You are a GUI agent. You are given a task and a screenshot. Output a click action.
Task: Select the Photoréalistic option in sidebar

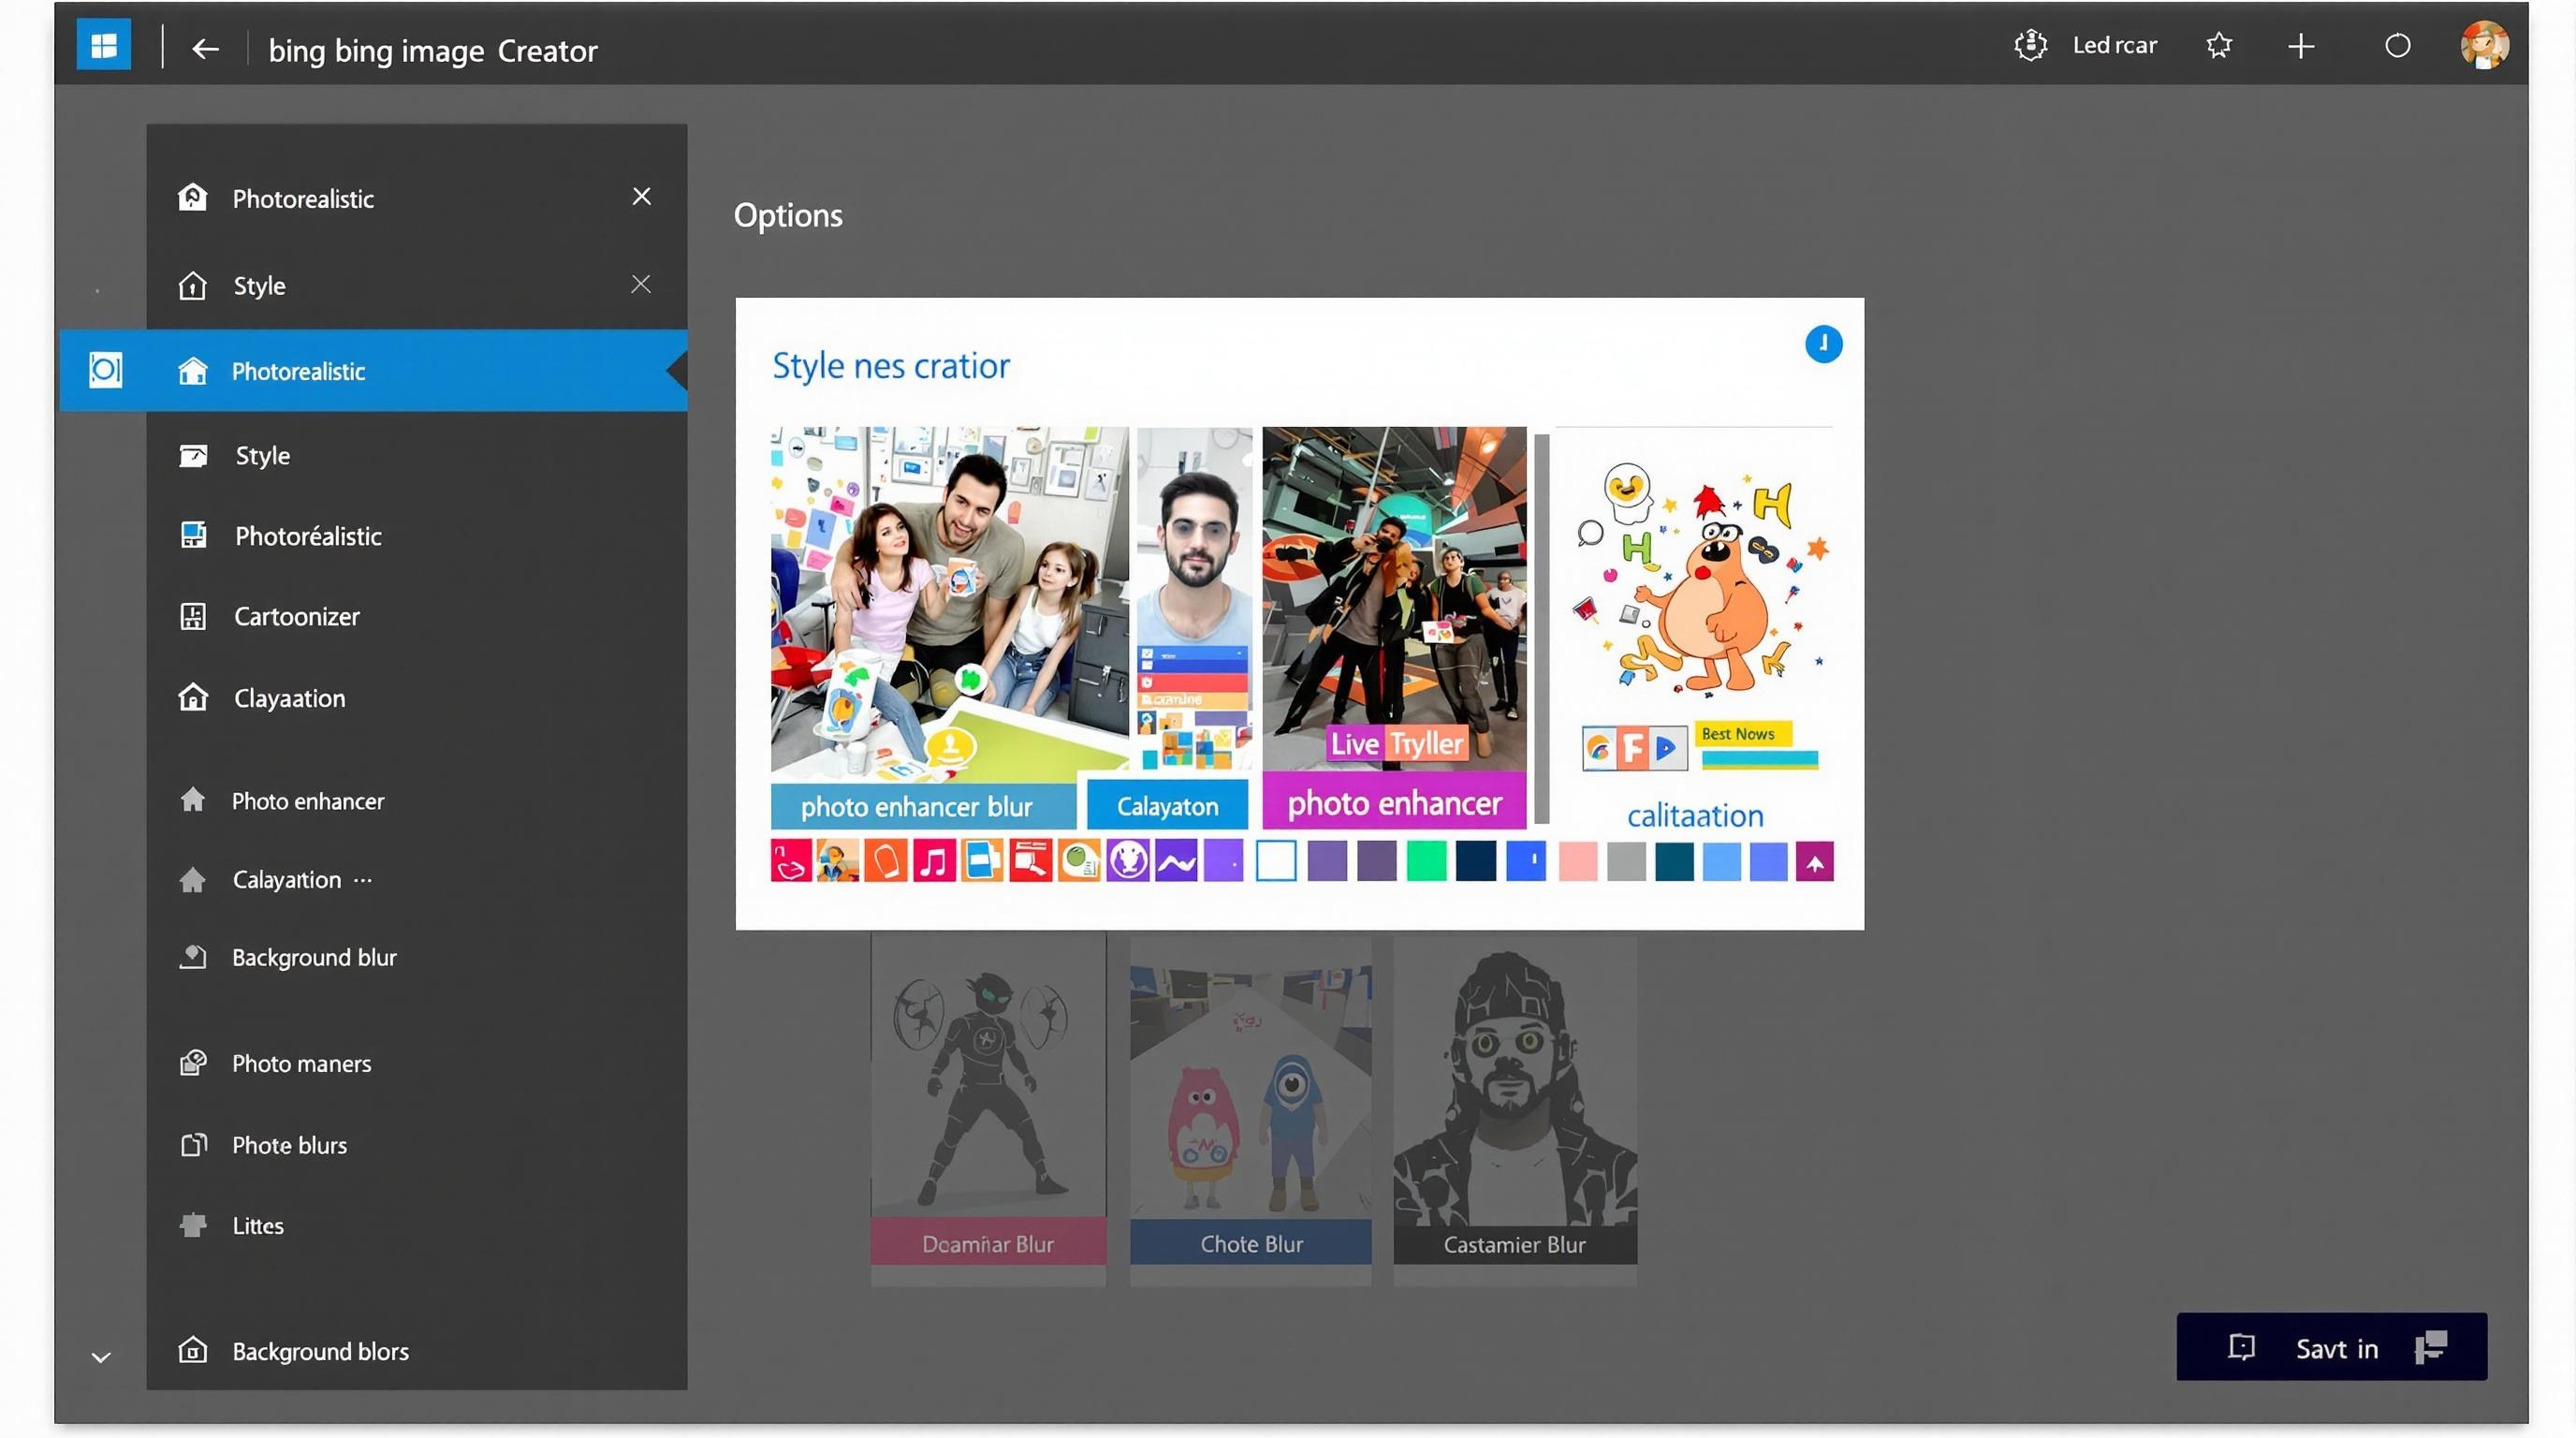[x=308, y=536]
